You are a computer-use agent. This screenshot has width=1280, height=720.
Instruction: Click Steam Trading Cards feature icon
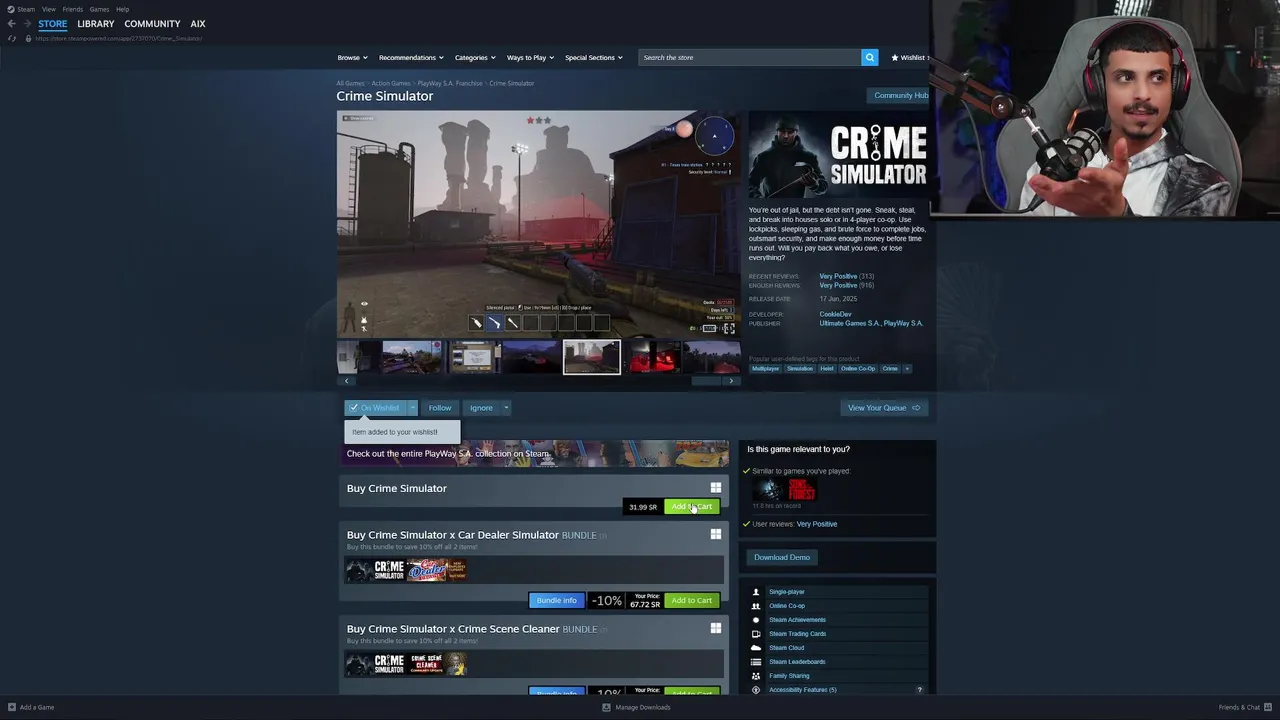tap(756, 634)
